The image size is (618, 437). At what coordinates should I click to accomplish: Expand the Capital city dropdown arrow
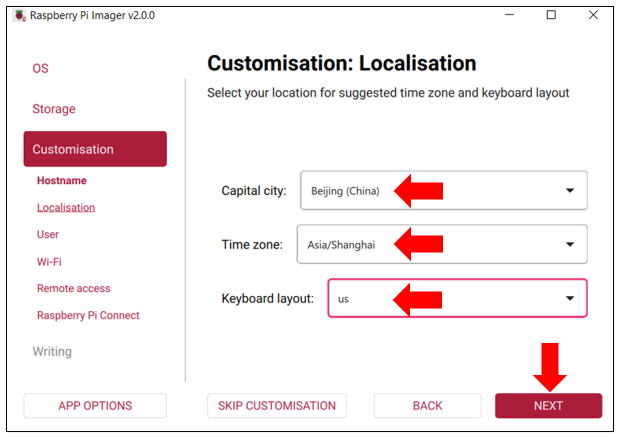(x=570, y=191)
